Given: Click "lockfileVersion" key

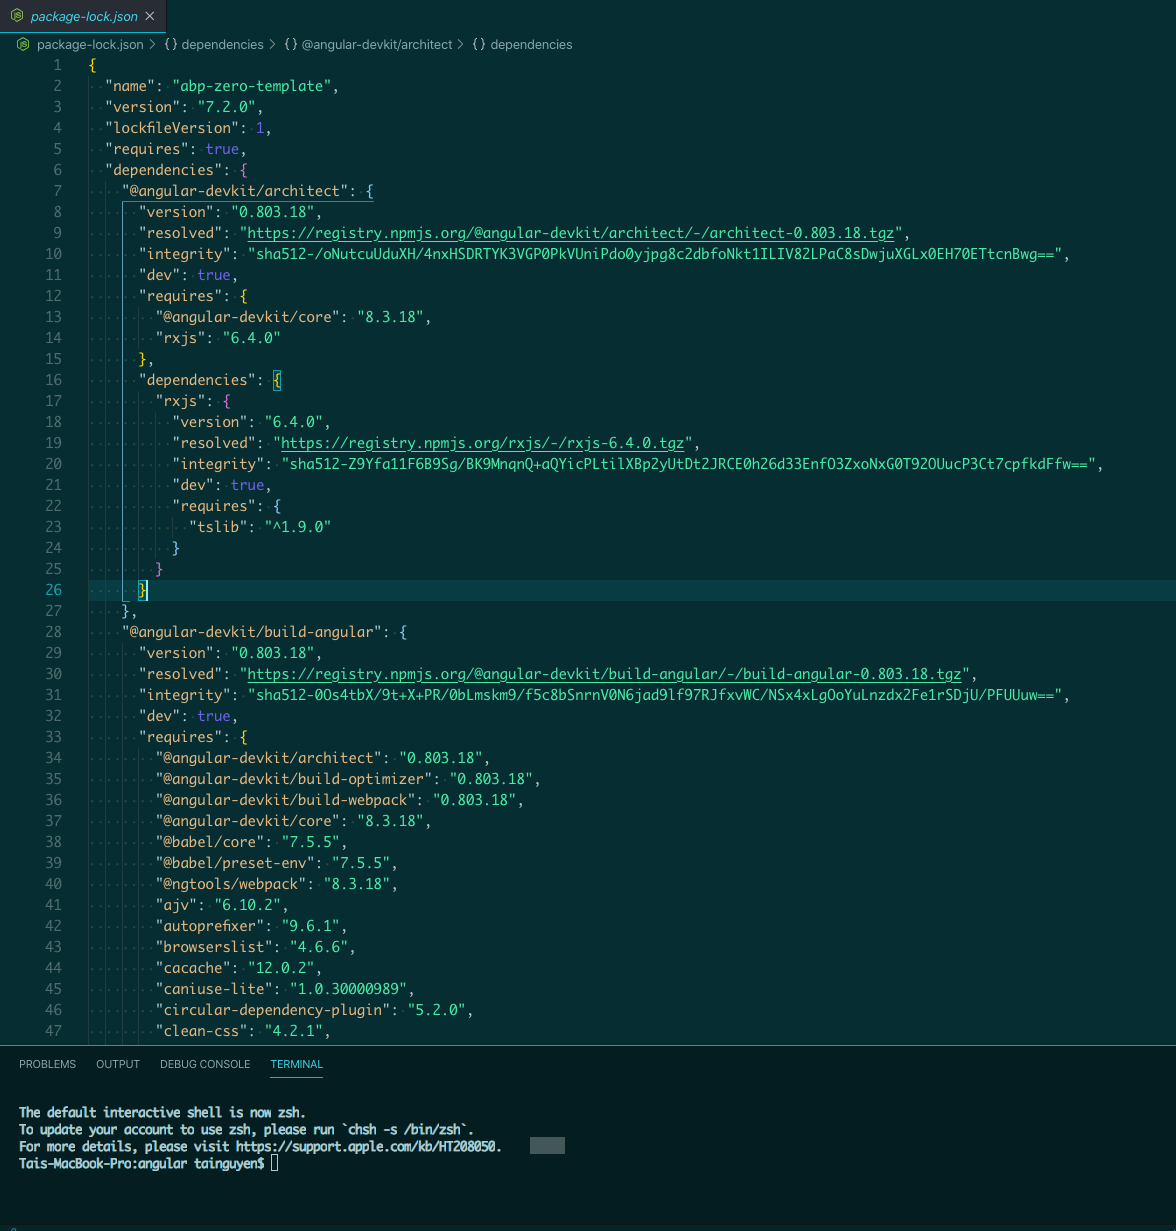Looking at the screenshot, I should [172, 128].
